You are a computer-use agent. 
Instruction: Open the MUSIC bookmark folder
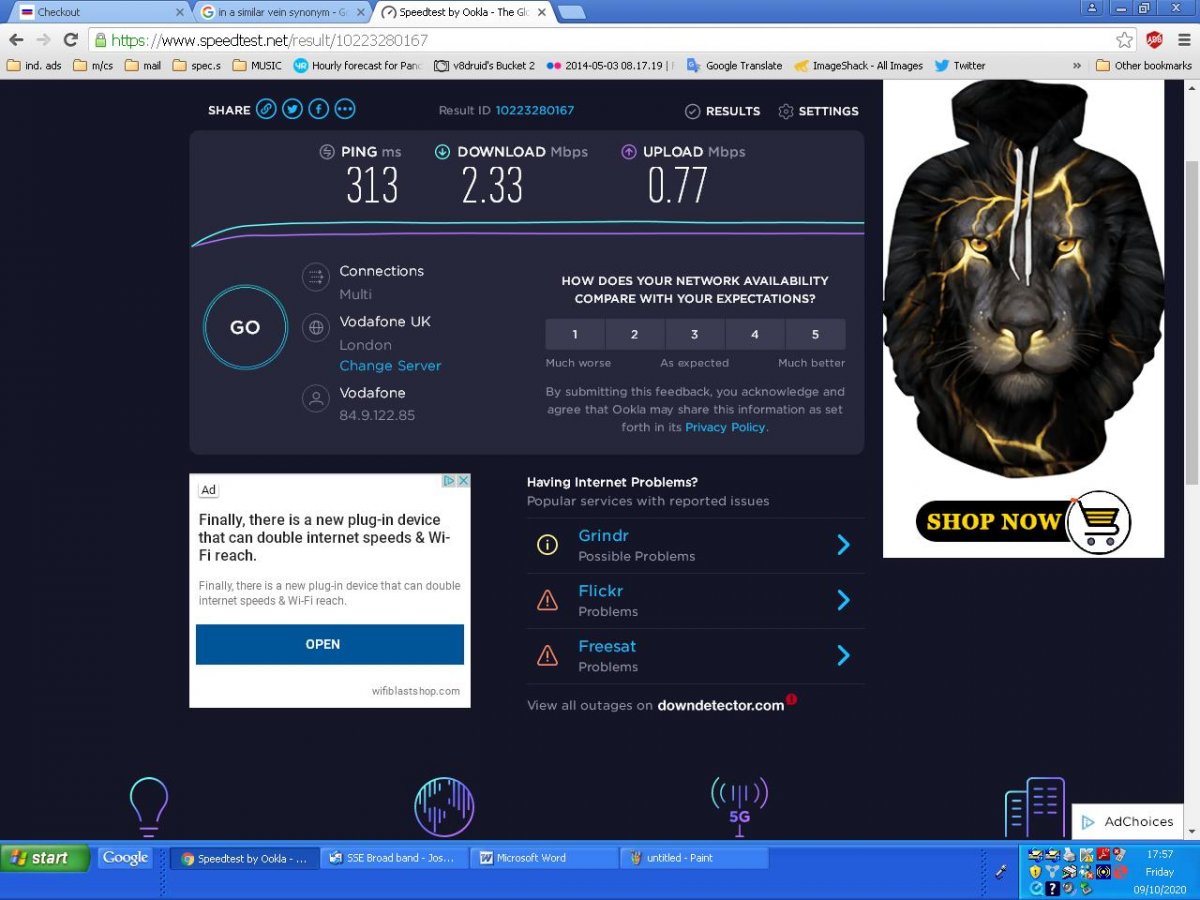pos(257,65)
